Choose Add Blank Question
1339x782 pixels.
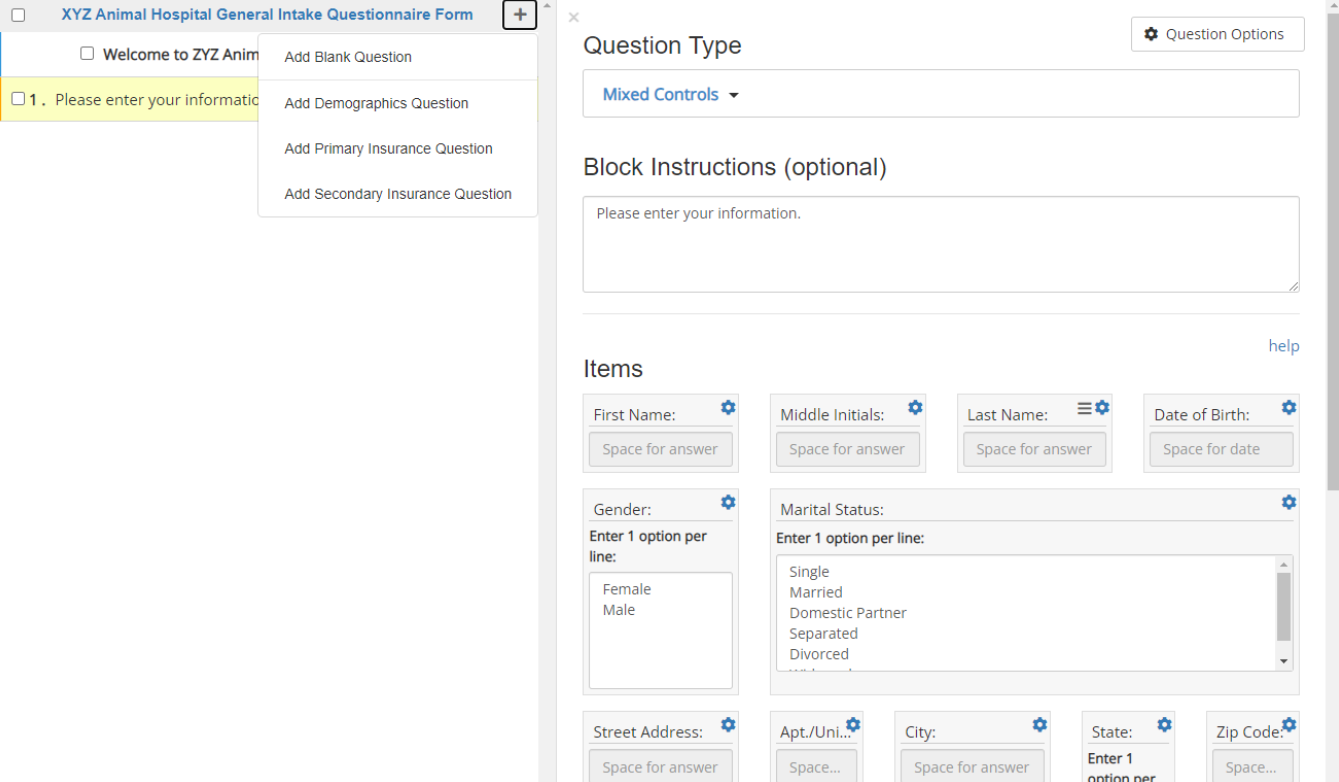(398, 57)
